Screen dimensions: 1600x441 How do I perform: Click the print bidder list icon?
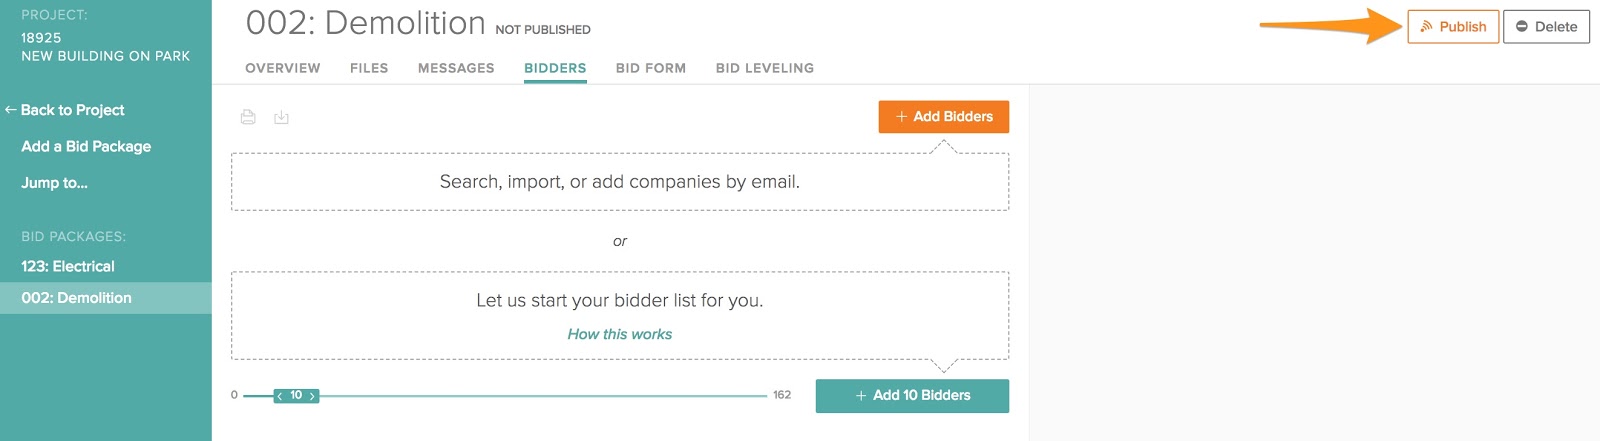coord(248,117)
